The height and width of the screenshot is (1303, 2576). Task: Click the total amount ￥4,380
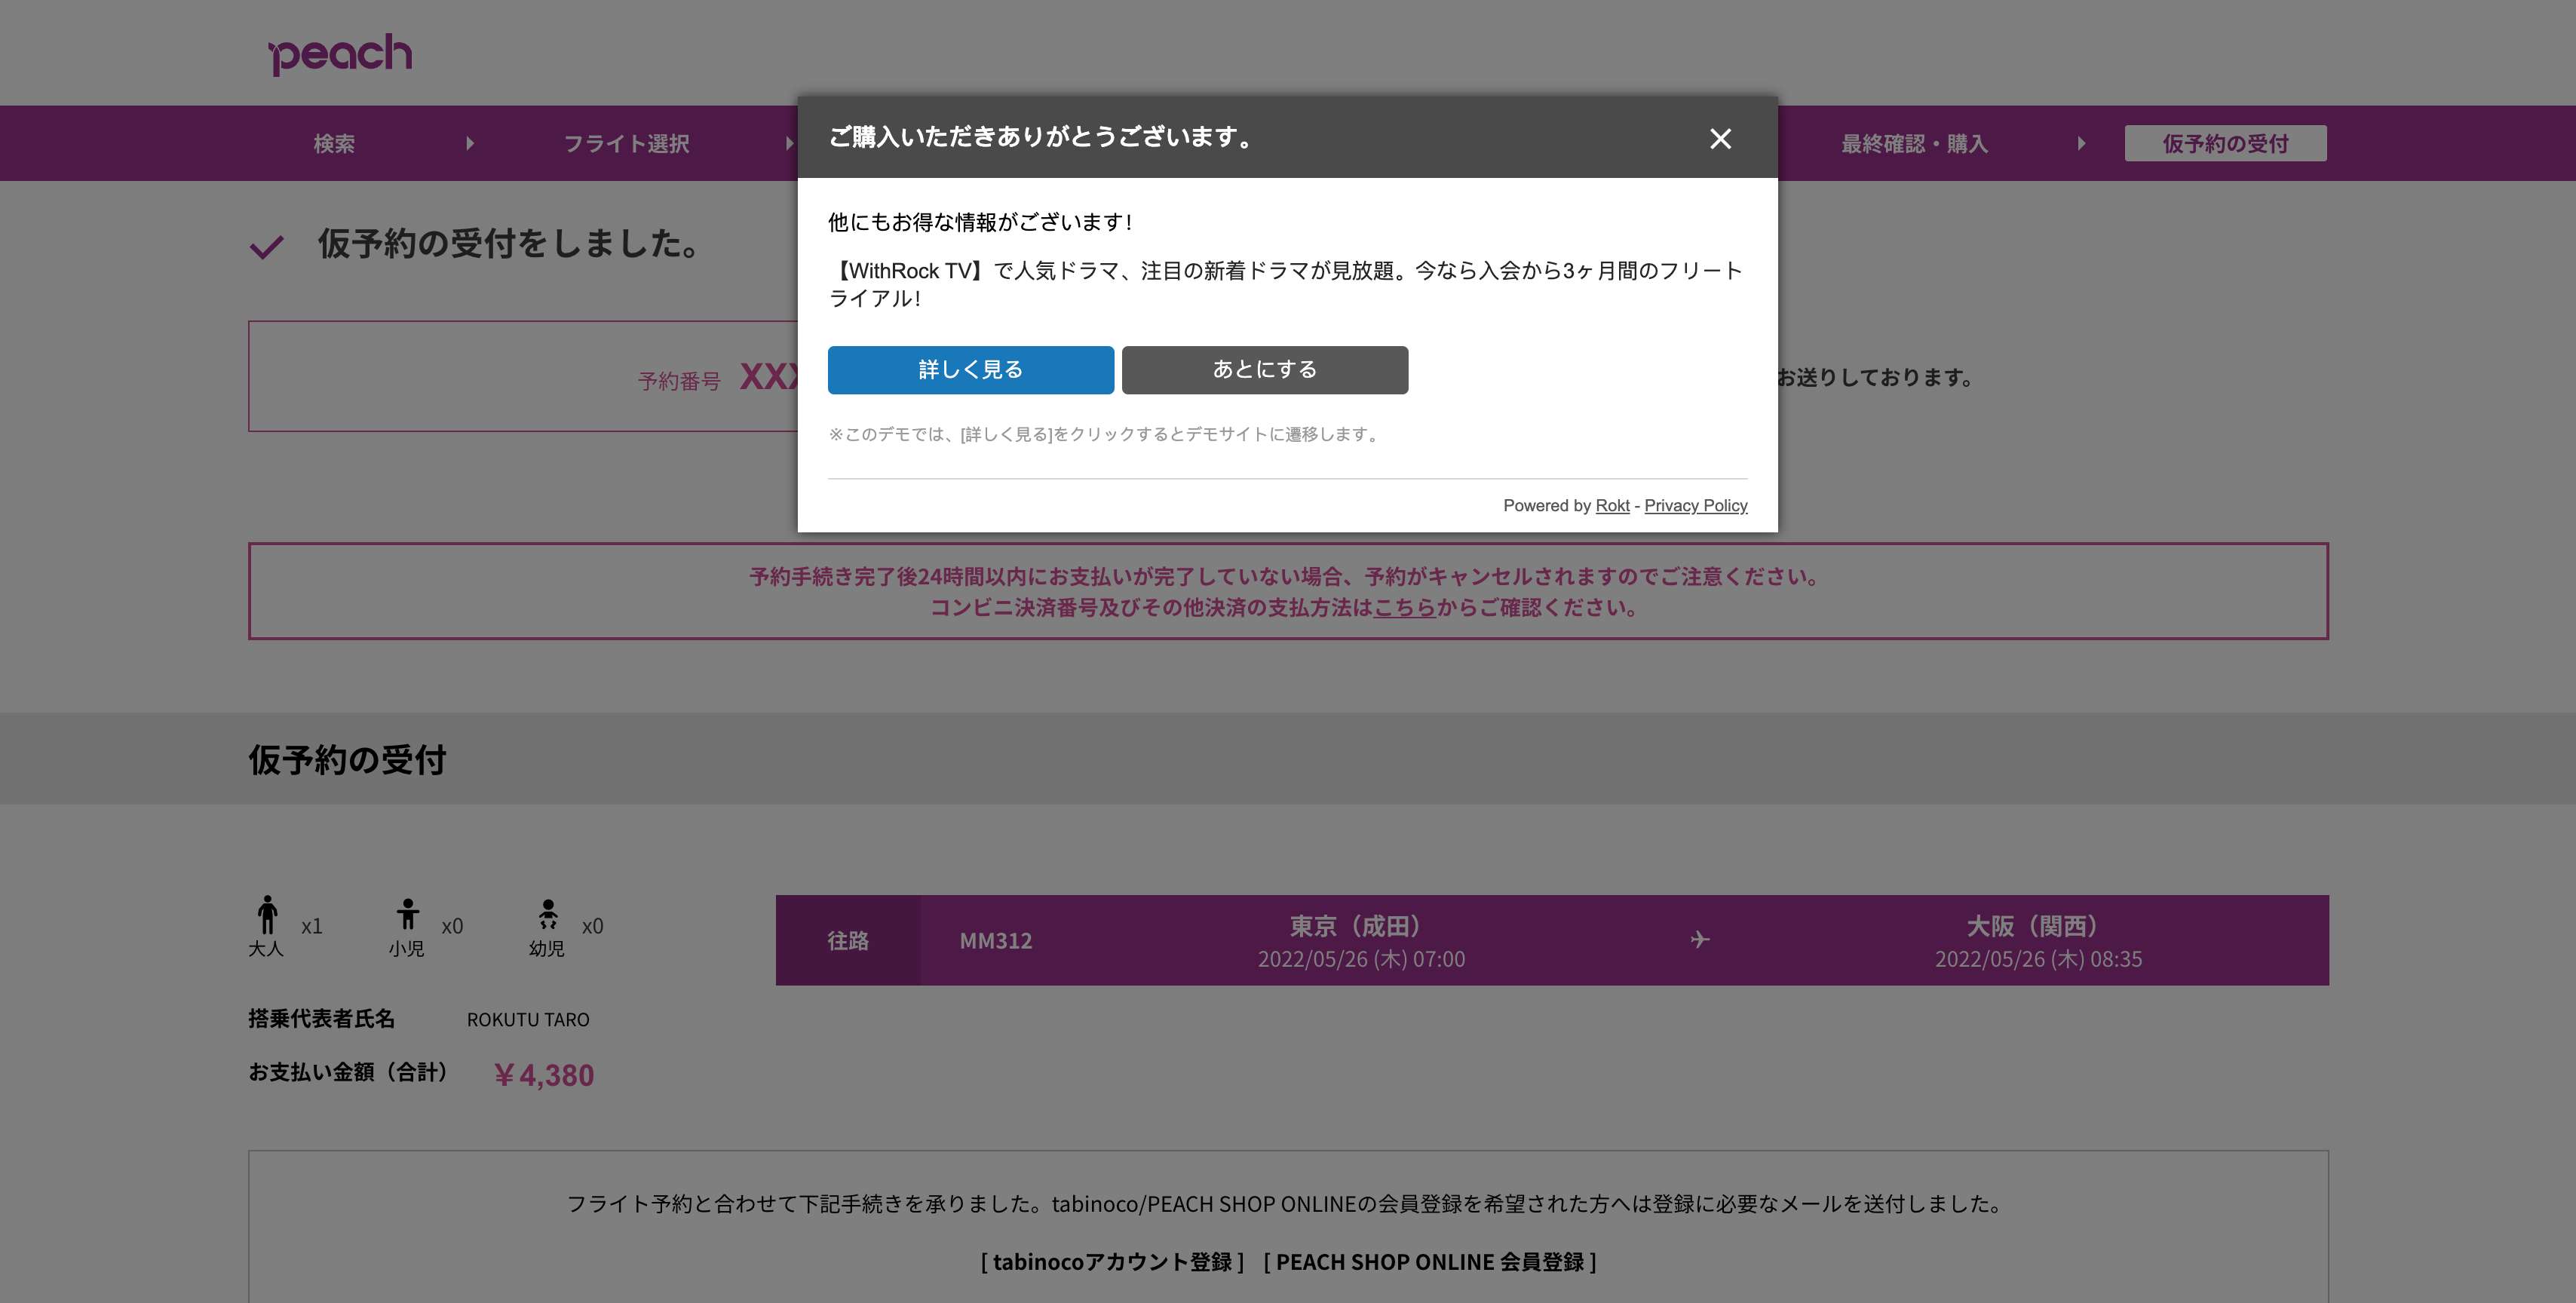click(544, 1075)
